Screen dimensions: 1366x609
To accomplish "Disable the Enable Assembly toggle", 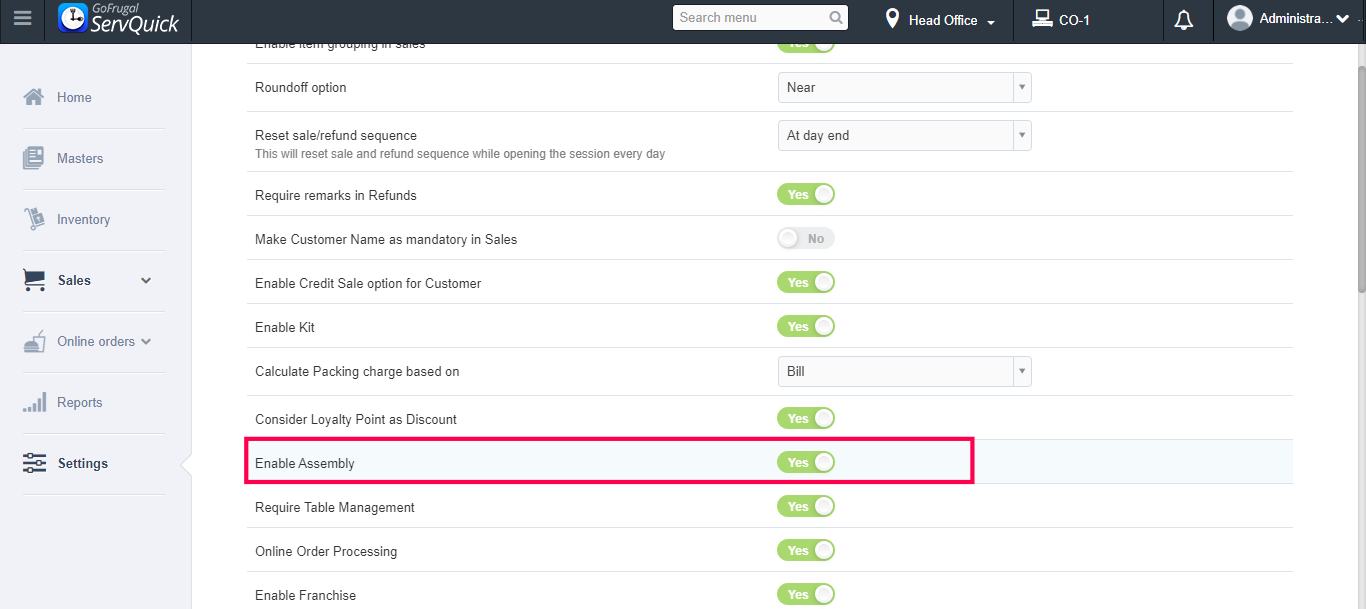I will 806,463.
